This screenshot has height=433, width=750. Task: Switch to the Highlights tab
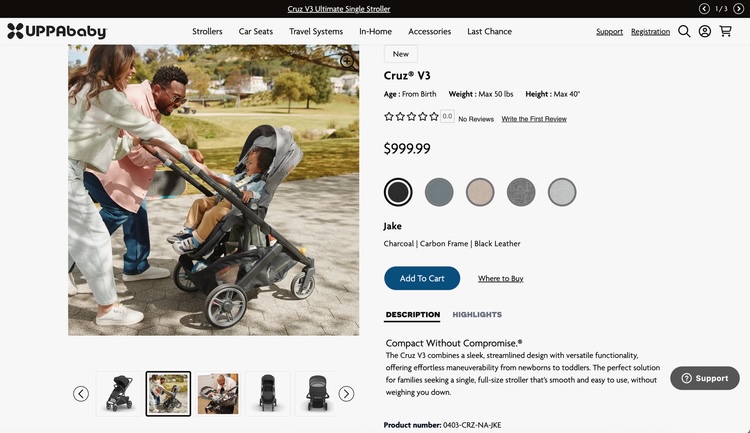click(x=477, y=315)
